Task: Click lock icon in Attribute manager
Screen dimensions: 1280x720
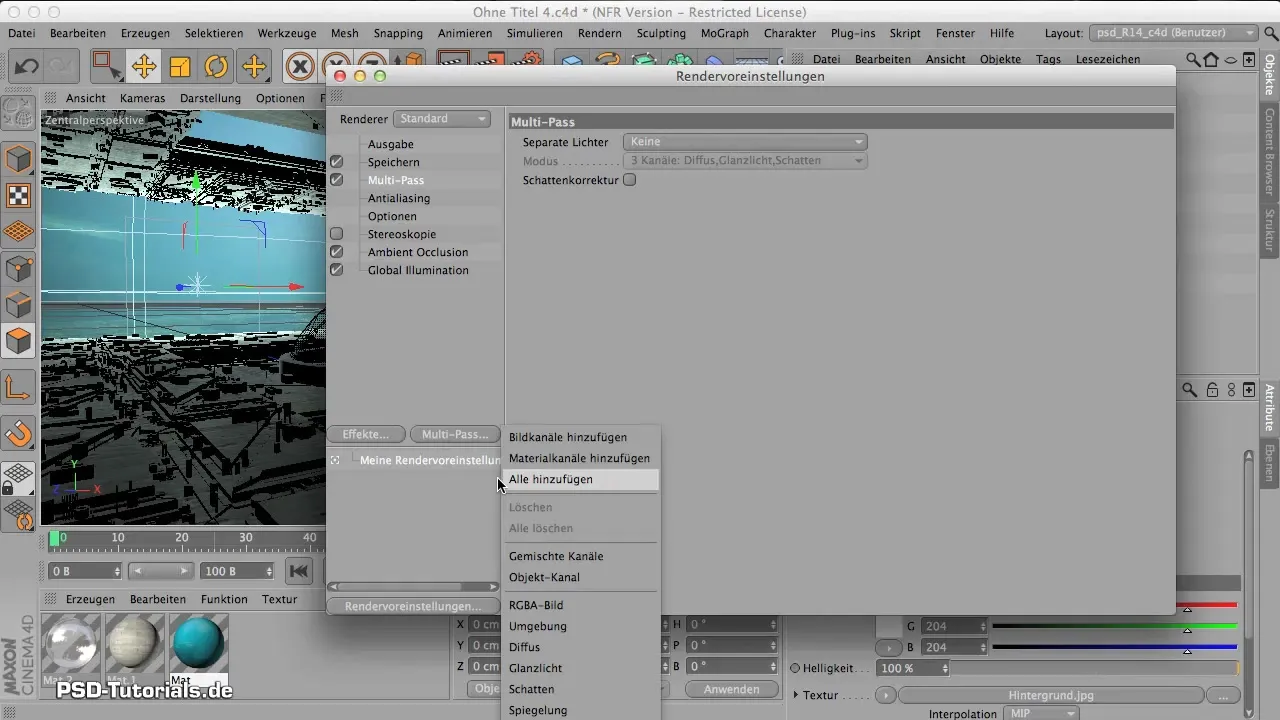Action: [x=1212, y=390]
